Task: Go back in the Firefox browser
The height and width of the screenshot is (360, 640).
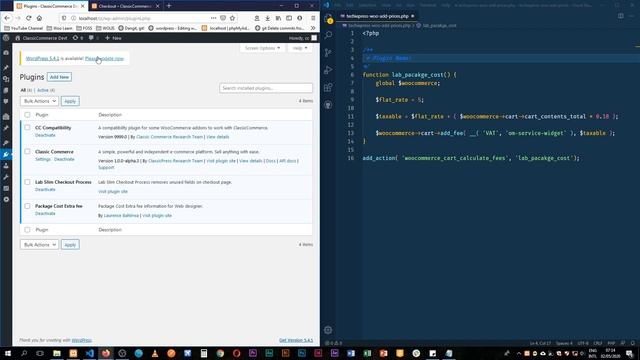Action: [7, 18]
